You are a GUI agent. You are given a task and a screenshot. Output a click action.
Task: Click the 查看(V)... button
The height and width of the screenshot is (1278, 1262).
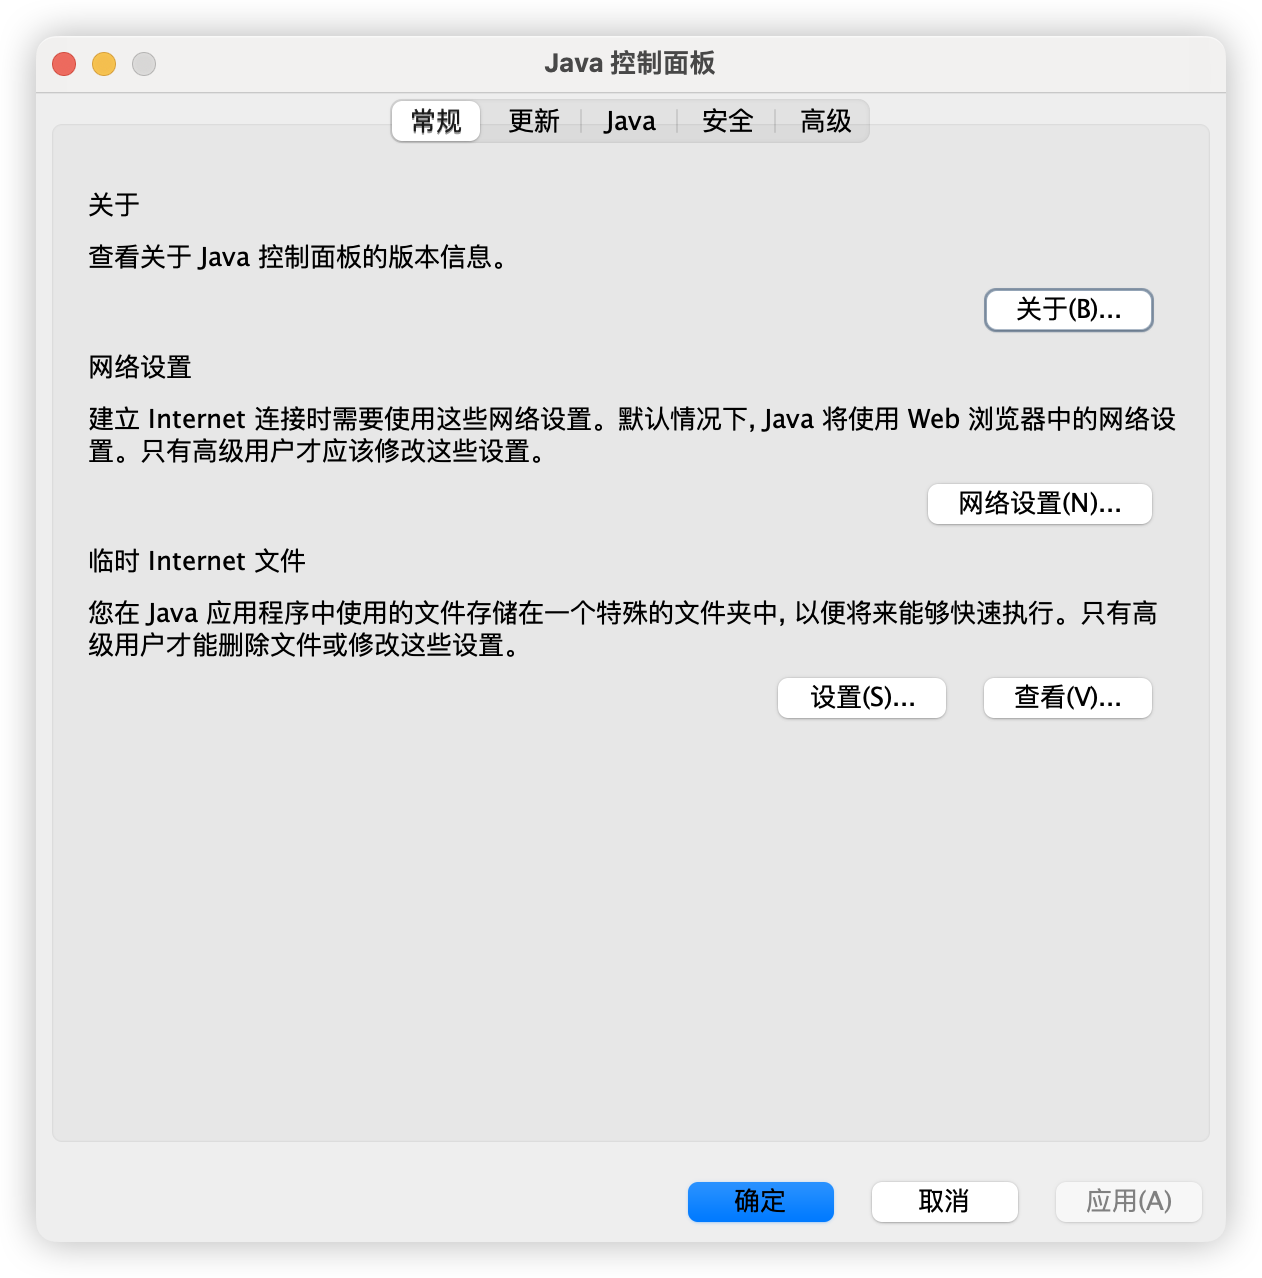pos(1068,697)
